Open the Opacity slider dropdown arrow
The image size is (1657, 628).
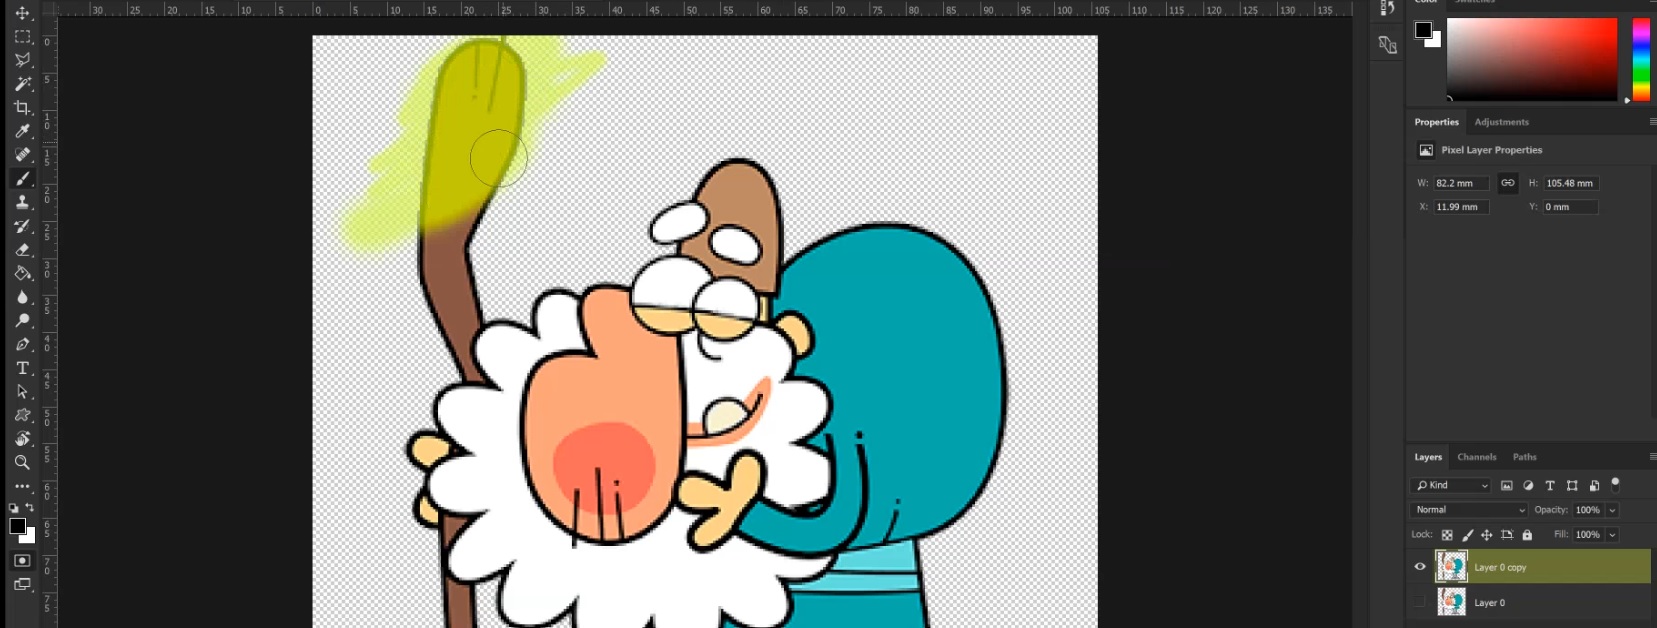pos(1612,510)
